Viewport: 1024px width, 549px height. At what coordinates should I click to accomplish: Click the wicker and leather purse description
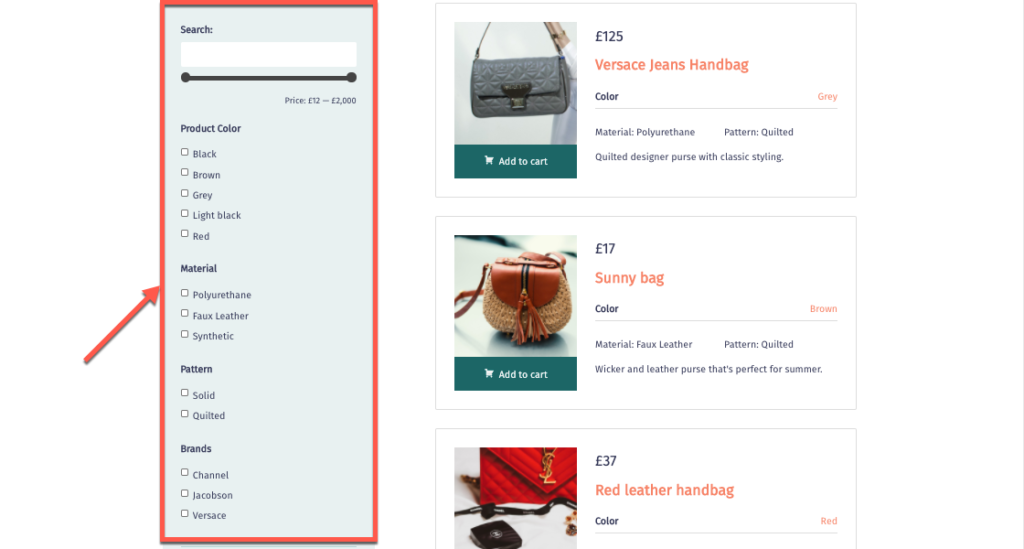click(709, 369)
